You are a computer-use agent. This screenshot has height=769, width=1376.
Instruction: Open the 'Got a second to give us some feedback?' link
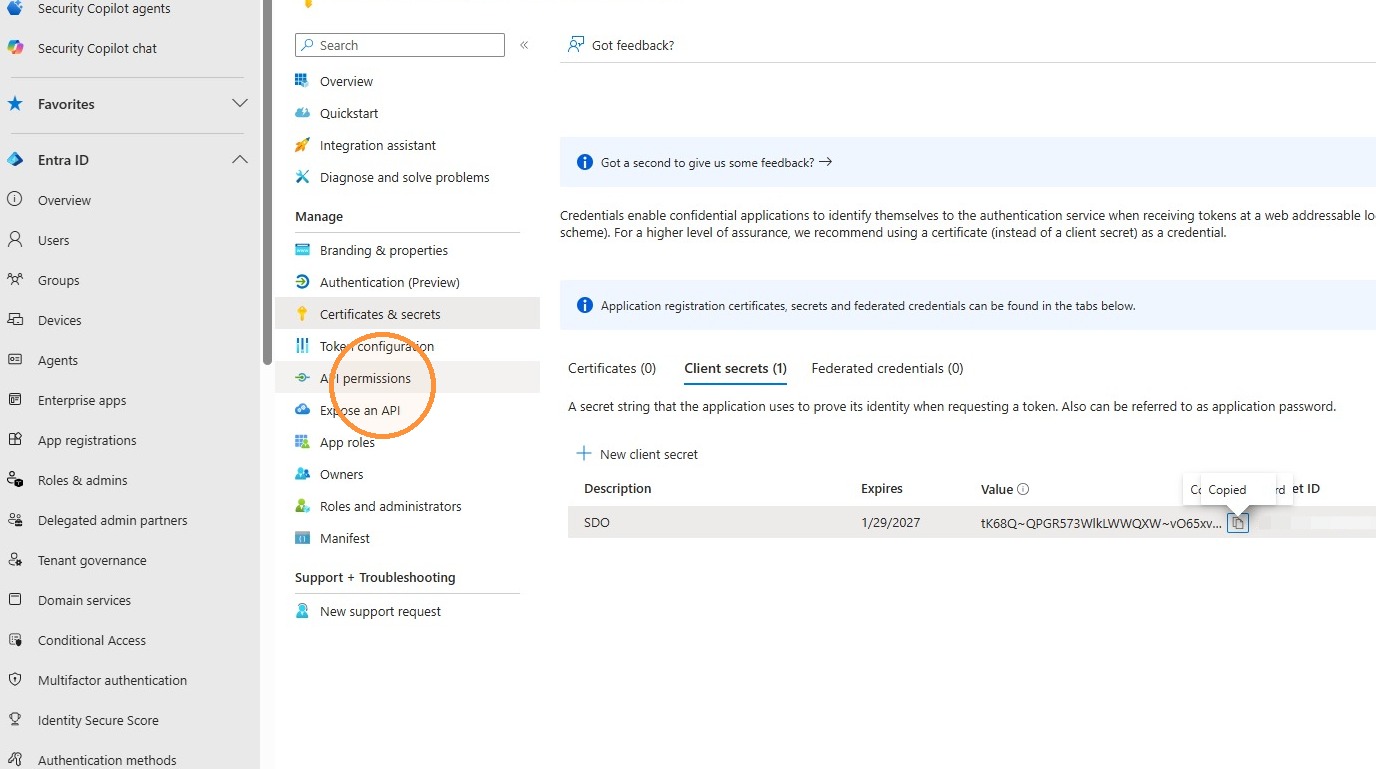coord(716,162)
